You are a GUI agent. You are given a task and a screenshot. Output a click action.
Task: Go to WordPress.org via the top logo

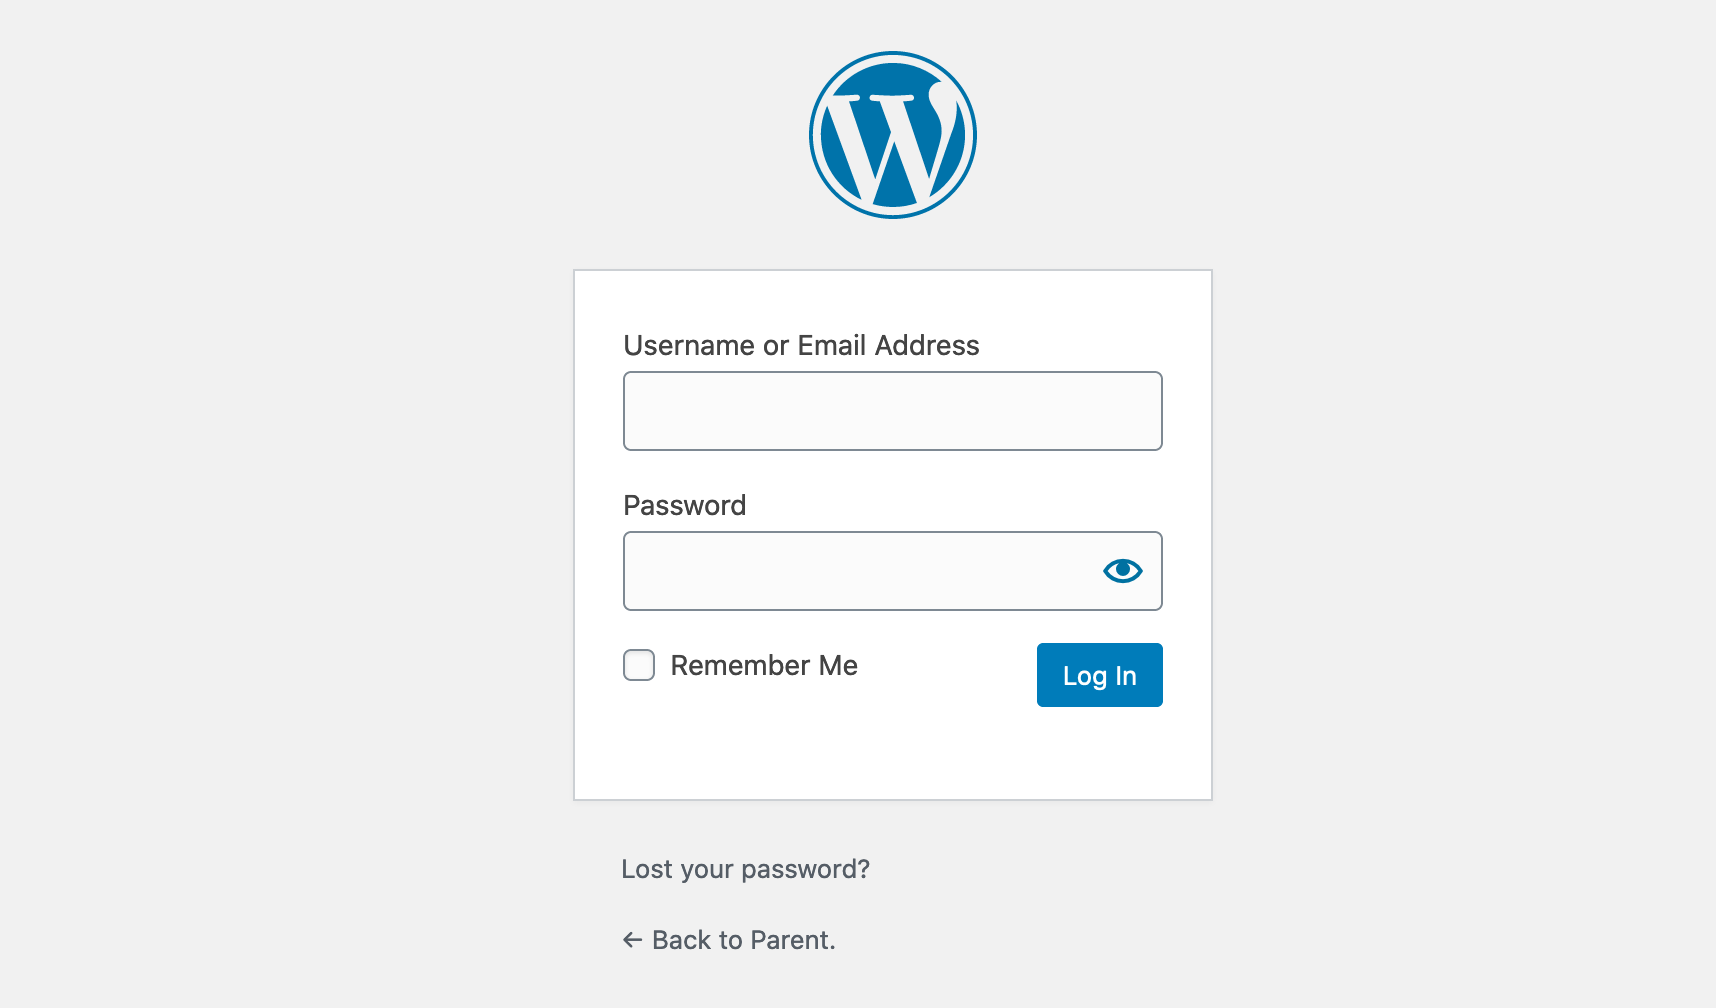(892, 135)
